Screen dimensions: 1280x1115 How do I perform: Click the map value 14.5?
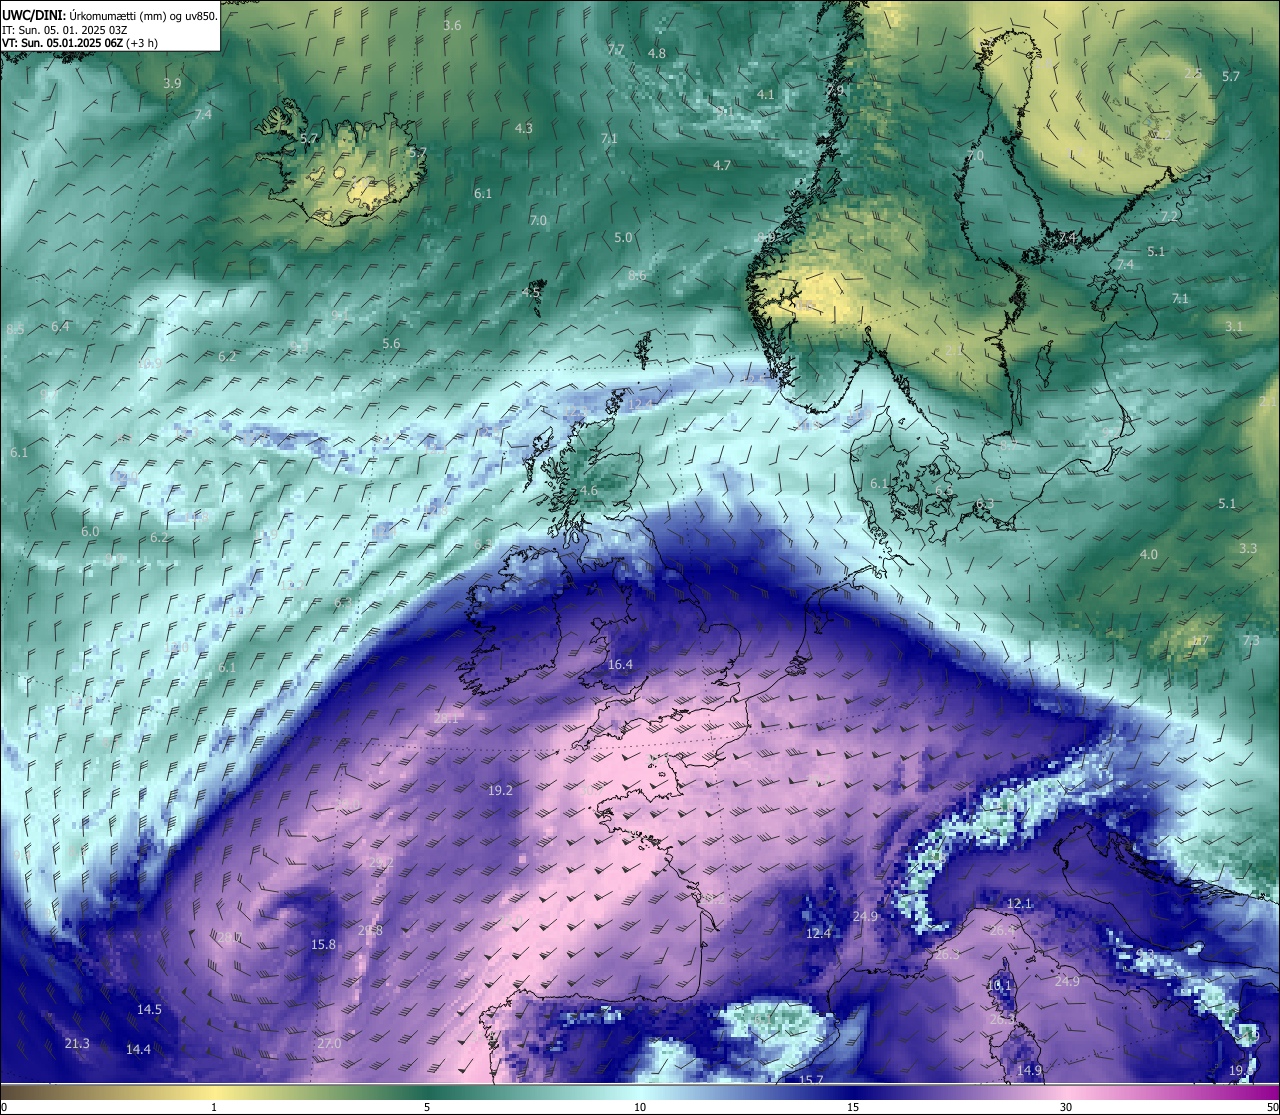(149, 1010)
